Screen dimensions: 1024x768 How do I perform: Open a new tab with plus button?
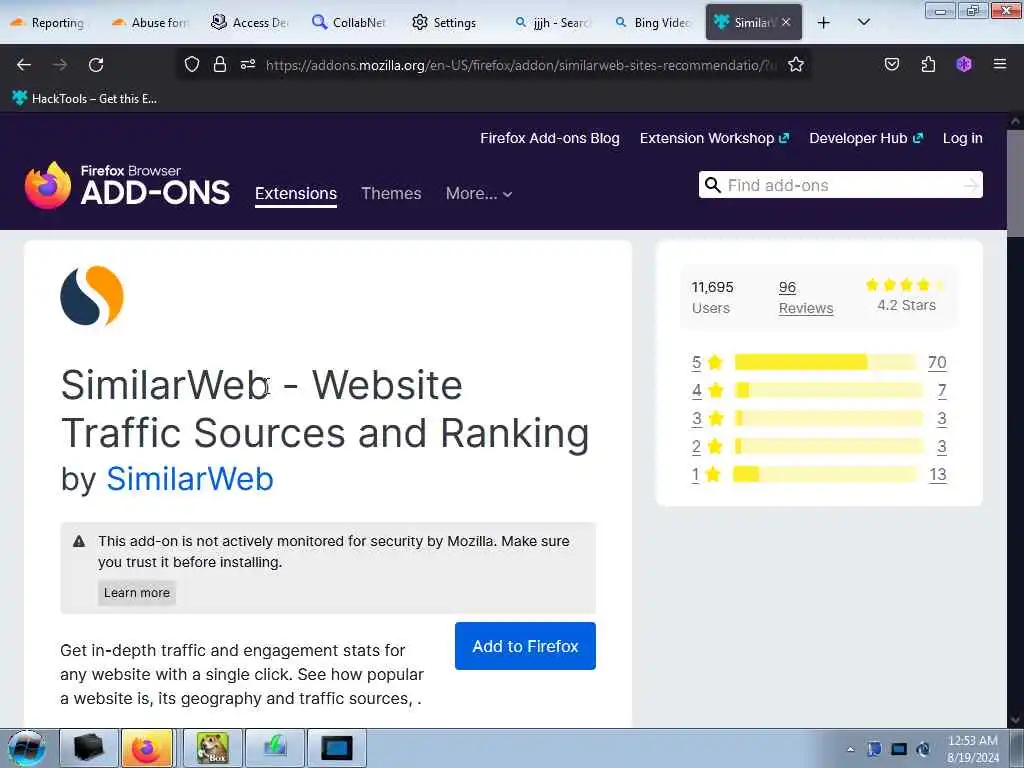824,22
